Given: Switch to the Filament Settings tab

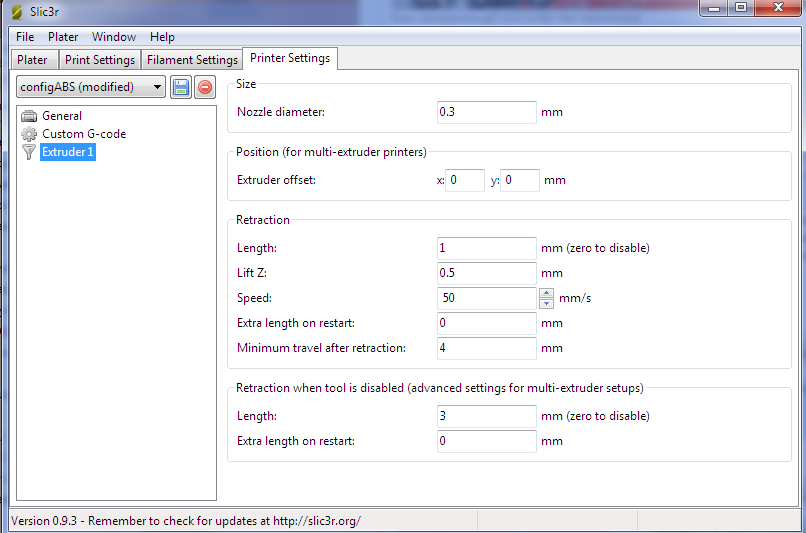Looking at the screenshot, I should pyautogui.click(x=192, y=60).
